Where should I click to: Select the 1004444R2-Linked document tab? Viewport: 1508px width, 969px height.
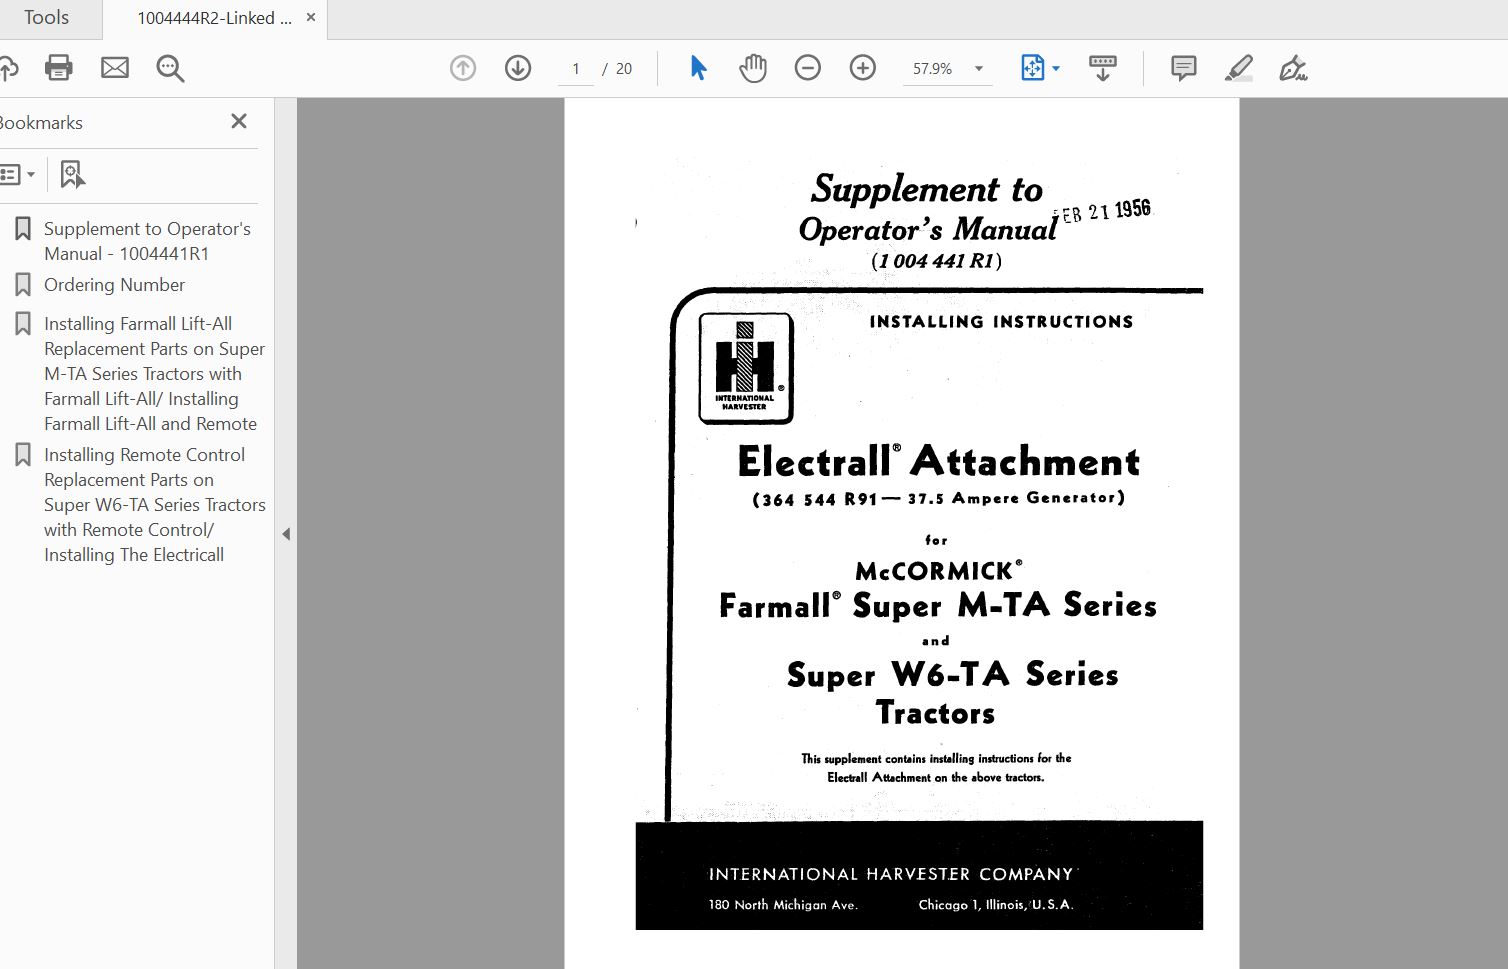click(214, 18)
